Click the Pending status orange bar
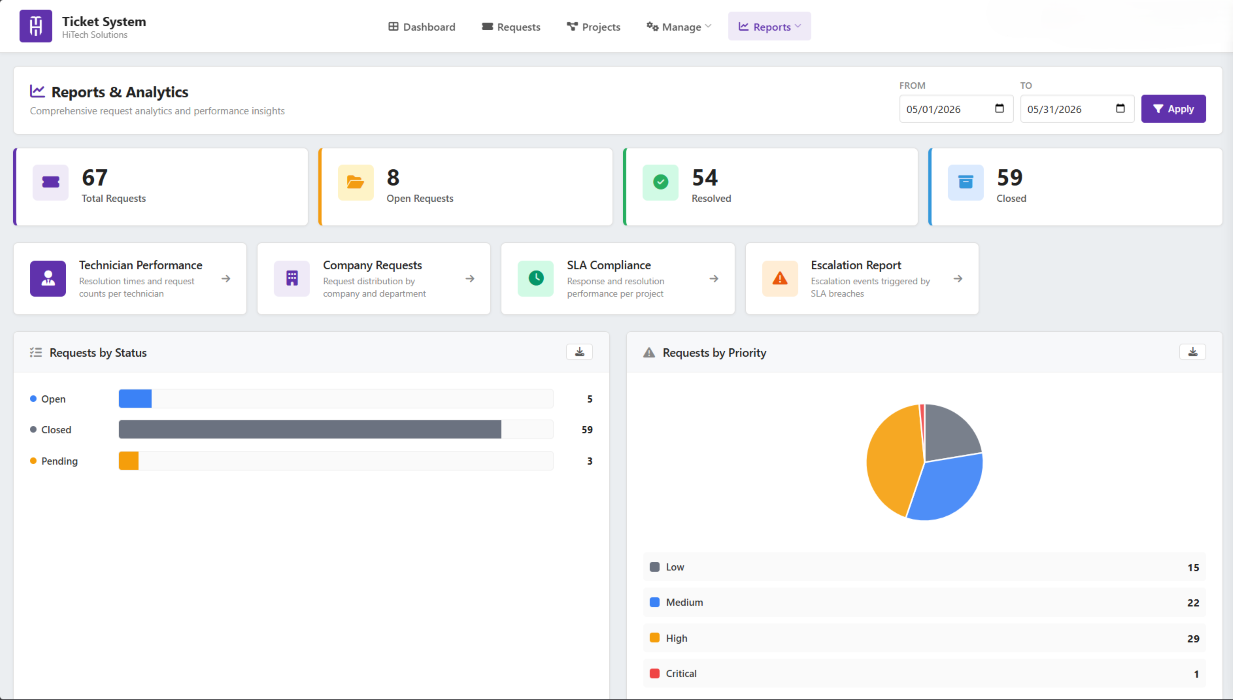Screen dimensions: 1233x700 (128, 461)
